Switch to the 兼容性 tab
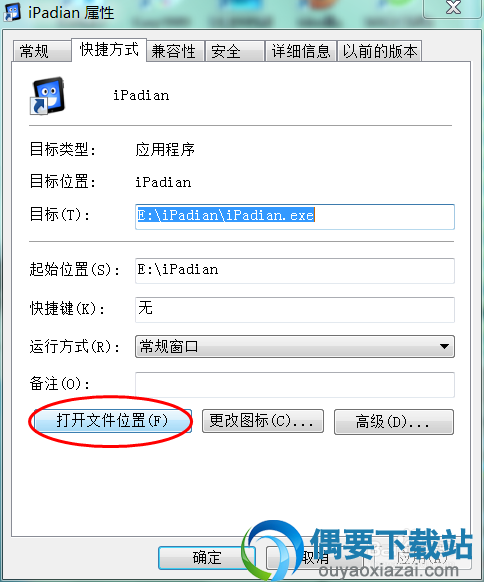 click(175, 51)
